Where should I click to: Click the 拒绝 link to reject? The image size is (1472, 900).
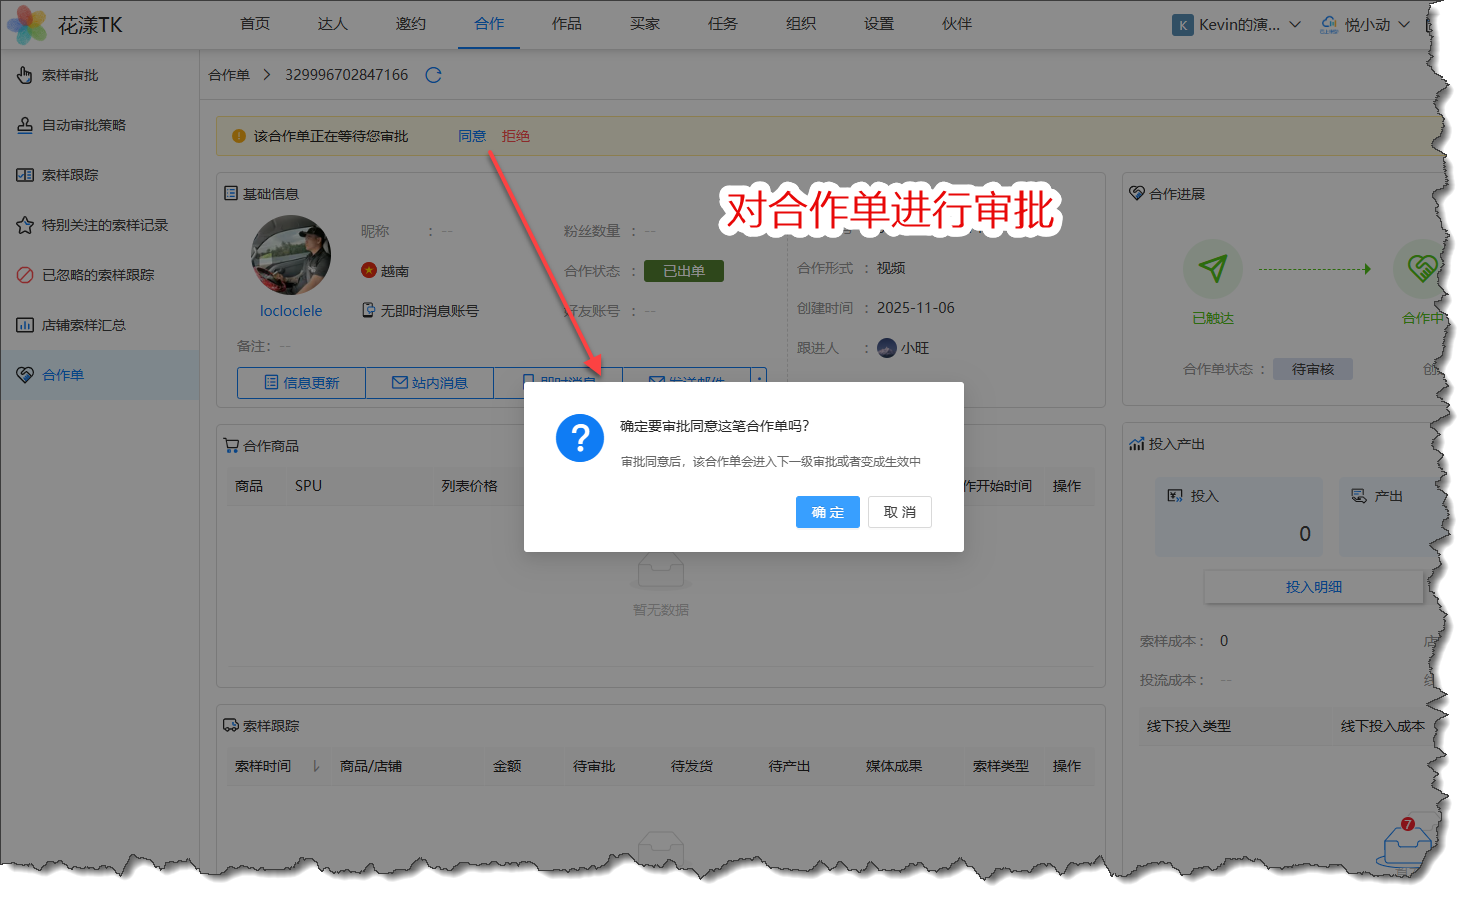(515, 136)
